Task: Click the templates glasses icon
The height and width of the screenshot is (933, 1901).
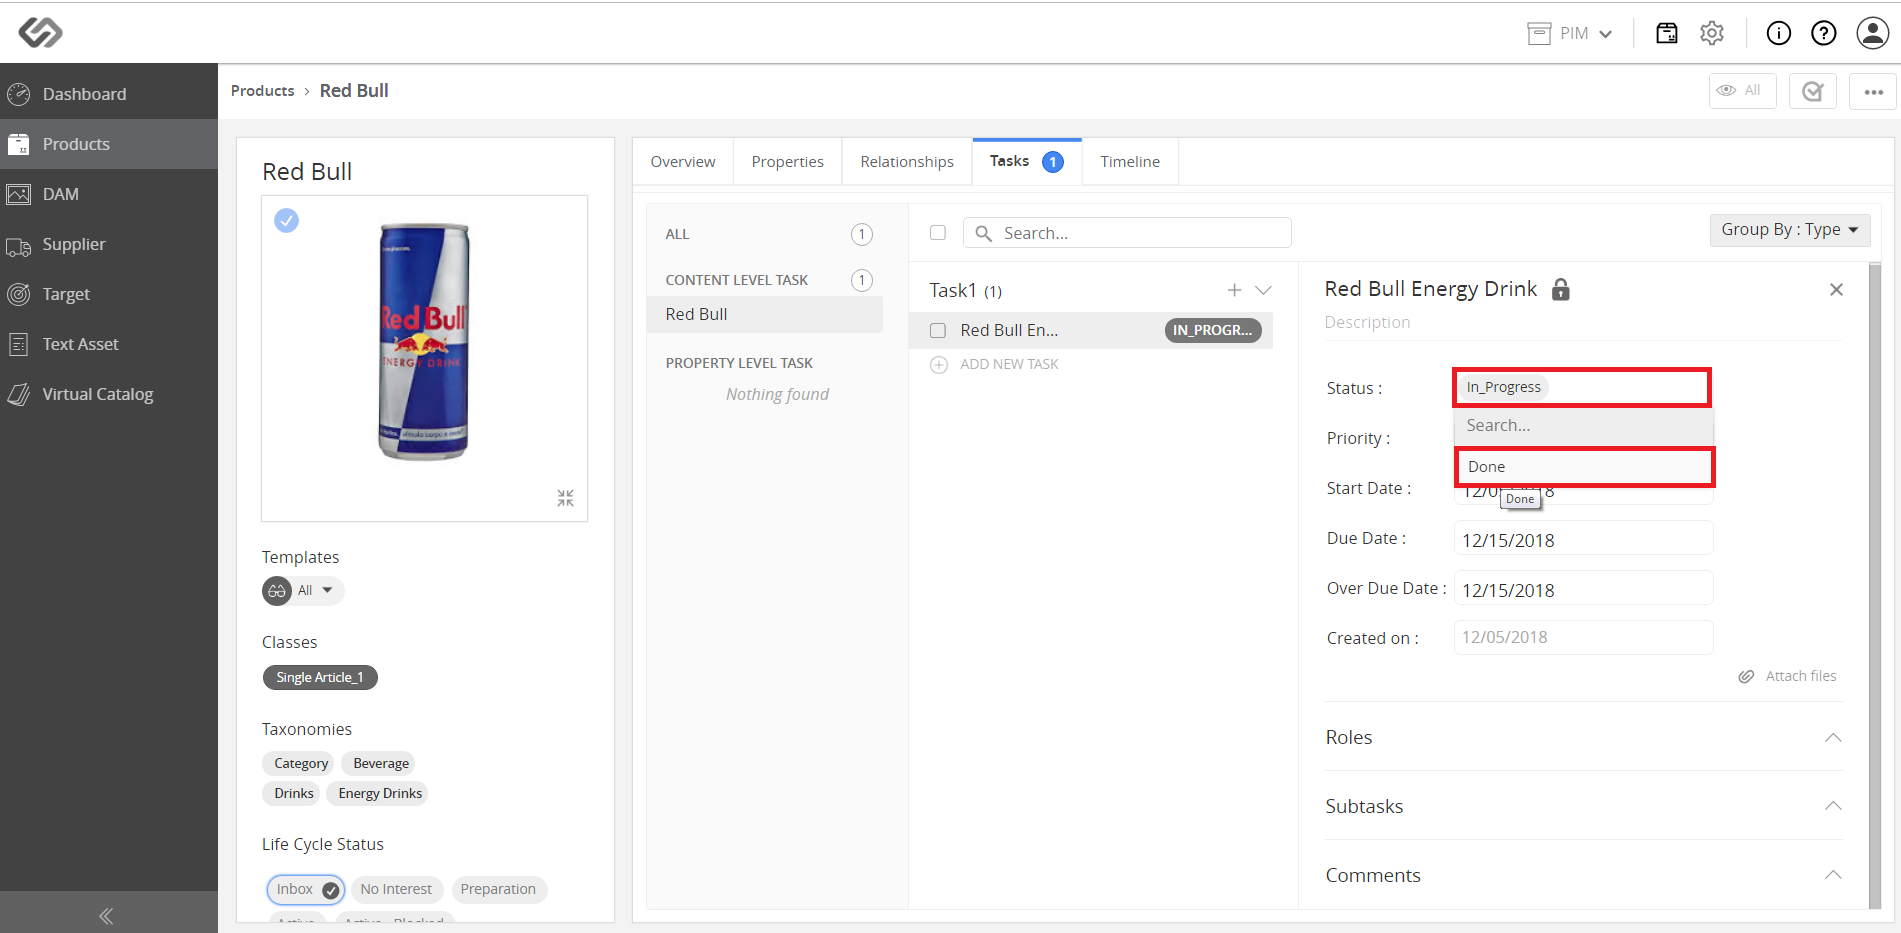Action: 277,591
